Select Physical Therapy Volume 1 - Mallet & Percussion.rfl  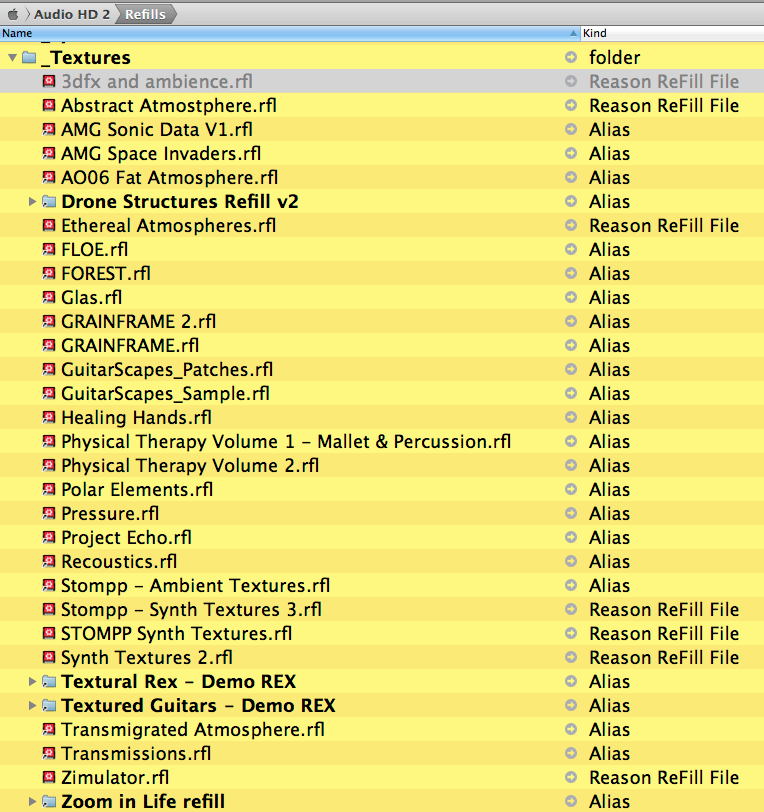point(286,441)
